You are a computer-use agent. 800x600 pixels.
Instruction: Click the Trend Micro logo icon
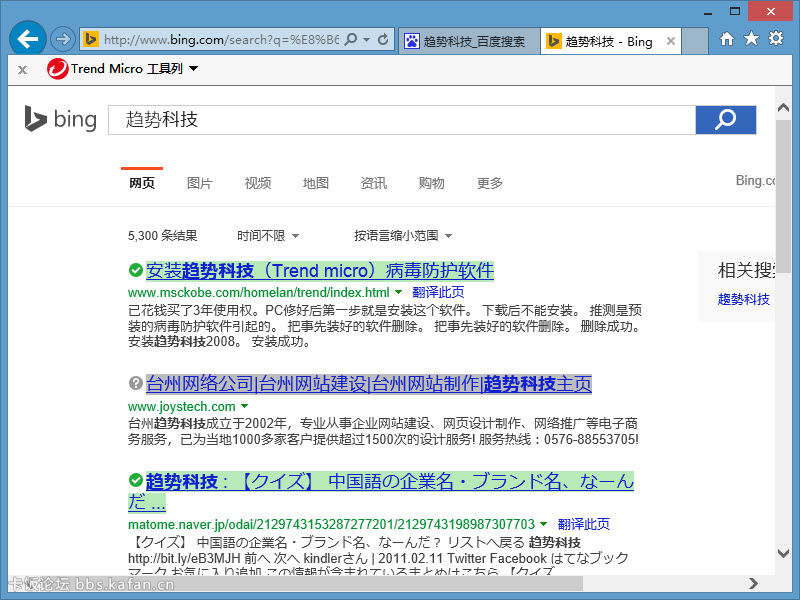pyautogui.click(x=57, y=69)
